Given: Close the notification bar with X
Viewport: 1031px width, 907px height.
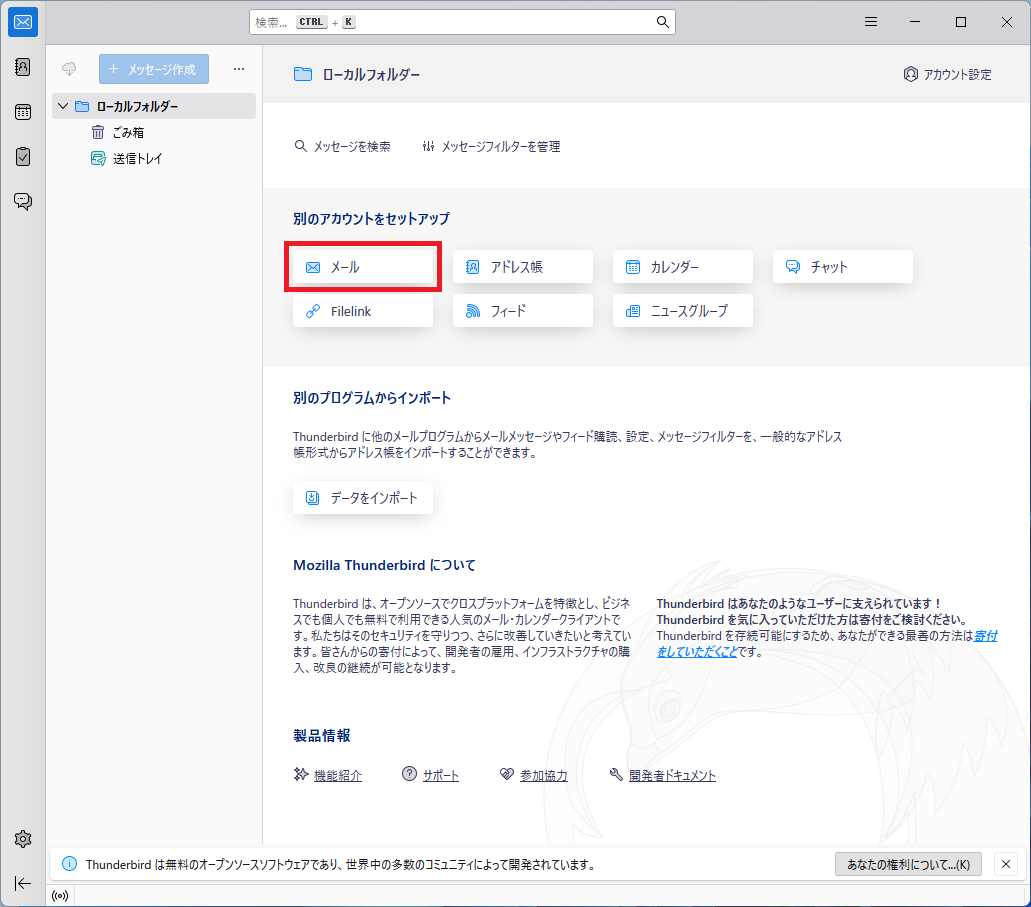Looking at the screenshot, I should click(1006, 864).
